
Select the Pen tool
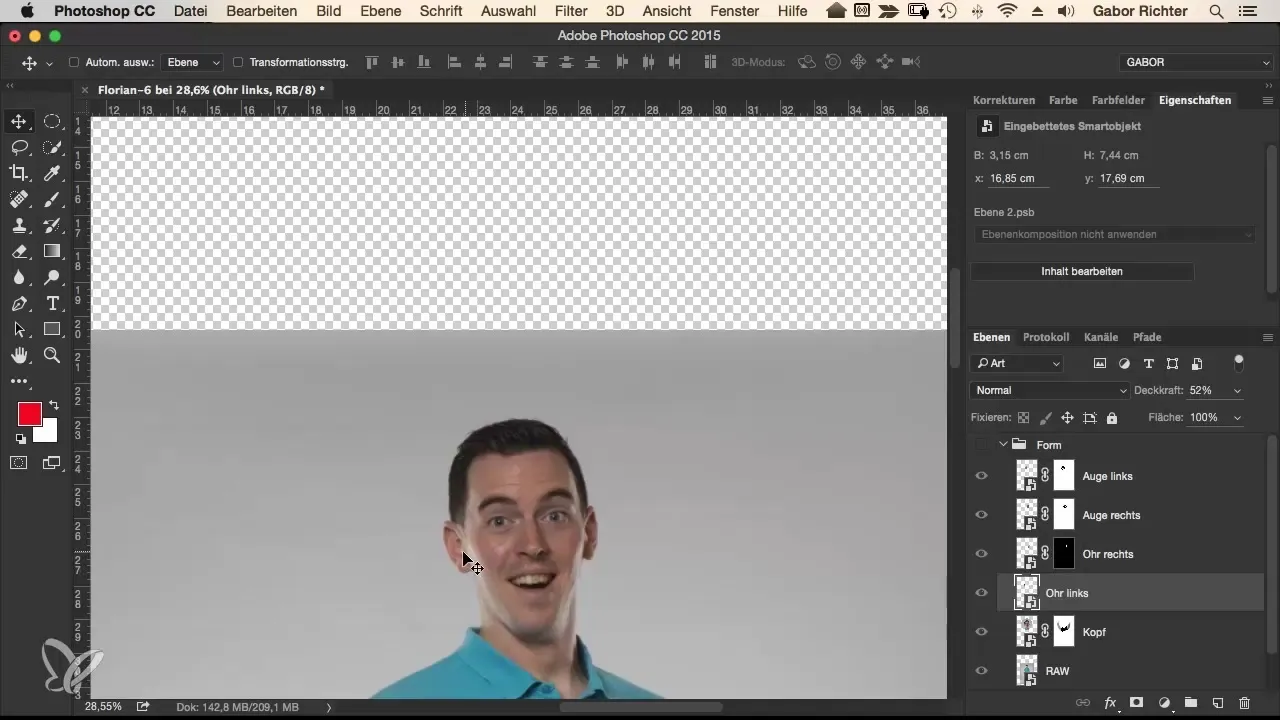(x=19, y=304)
